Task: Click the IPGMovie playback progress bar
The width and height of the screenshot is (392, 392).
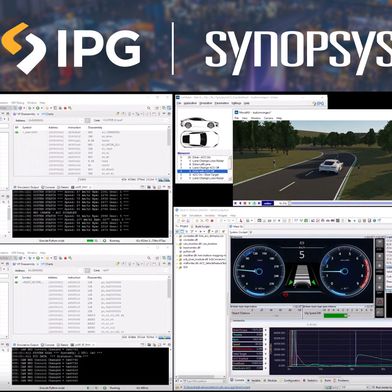Action: (340, 203)
